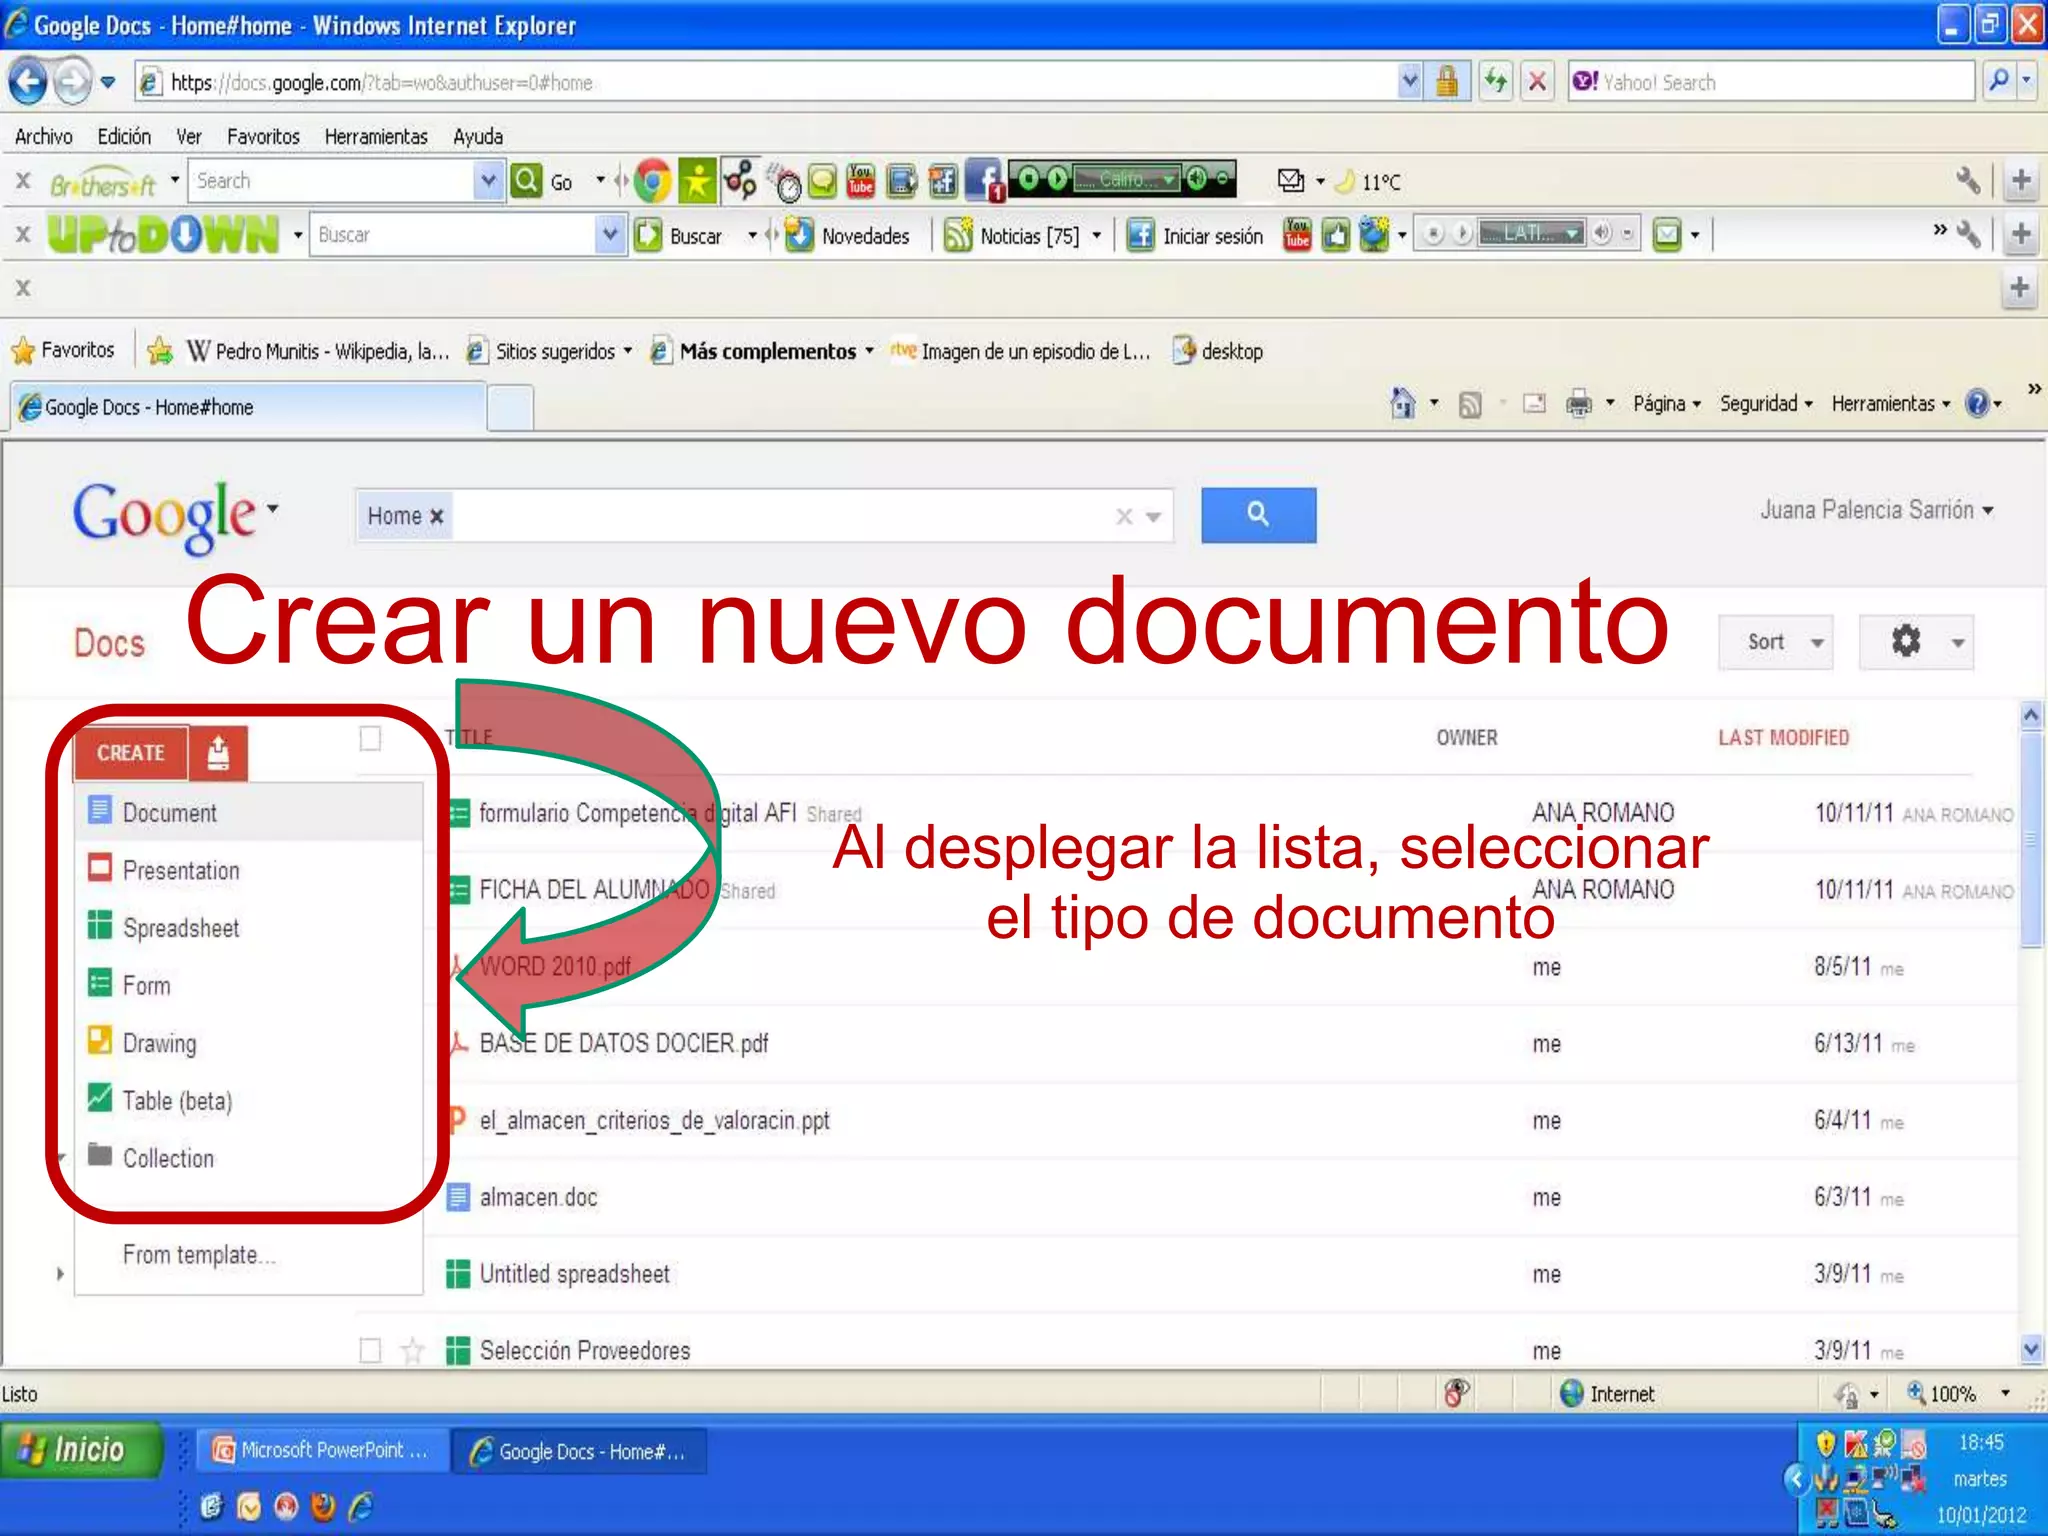The image size is (2048, 1536).
Task: Click the Firefox quick launch icon
Action: pyautogui.click(x=322, y=1506)
